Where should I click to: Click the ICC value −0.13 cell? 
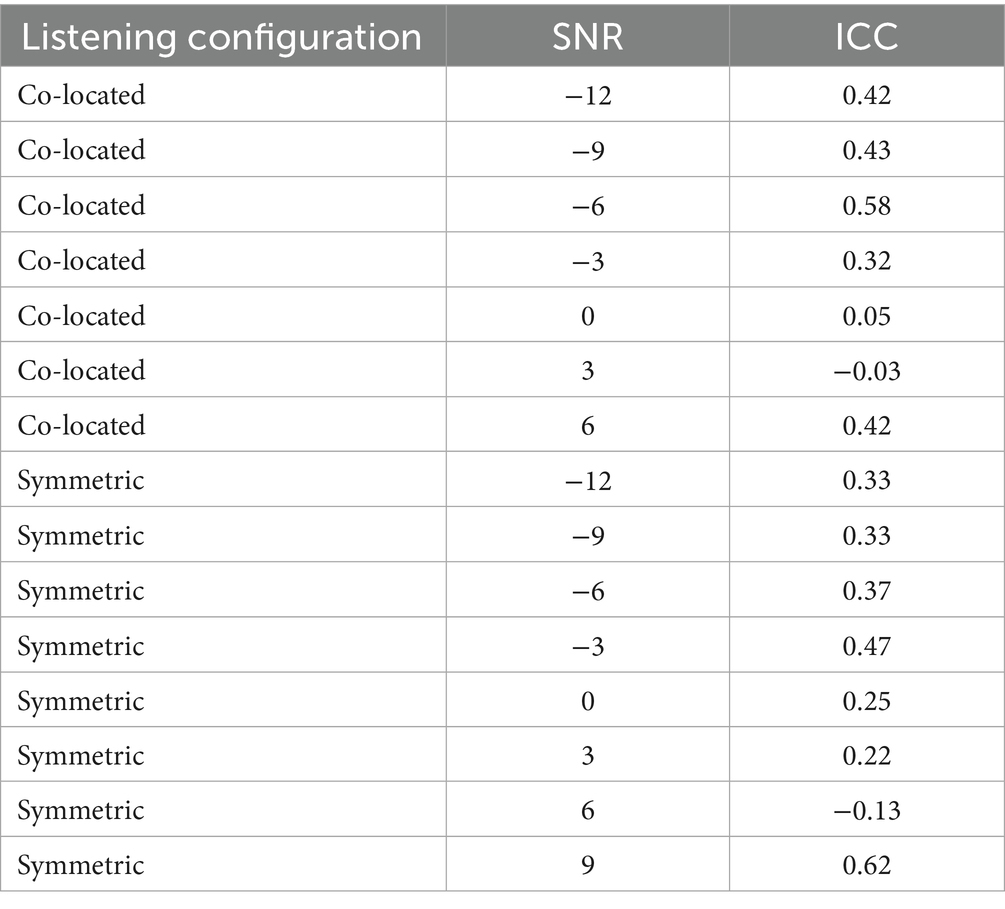tap(866, 810)
